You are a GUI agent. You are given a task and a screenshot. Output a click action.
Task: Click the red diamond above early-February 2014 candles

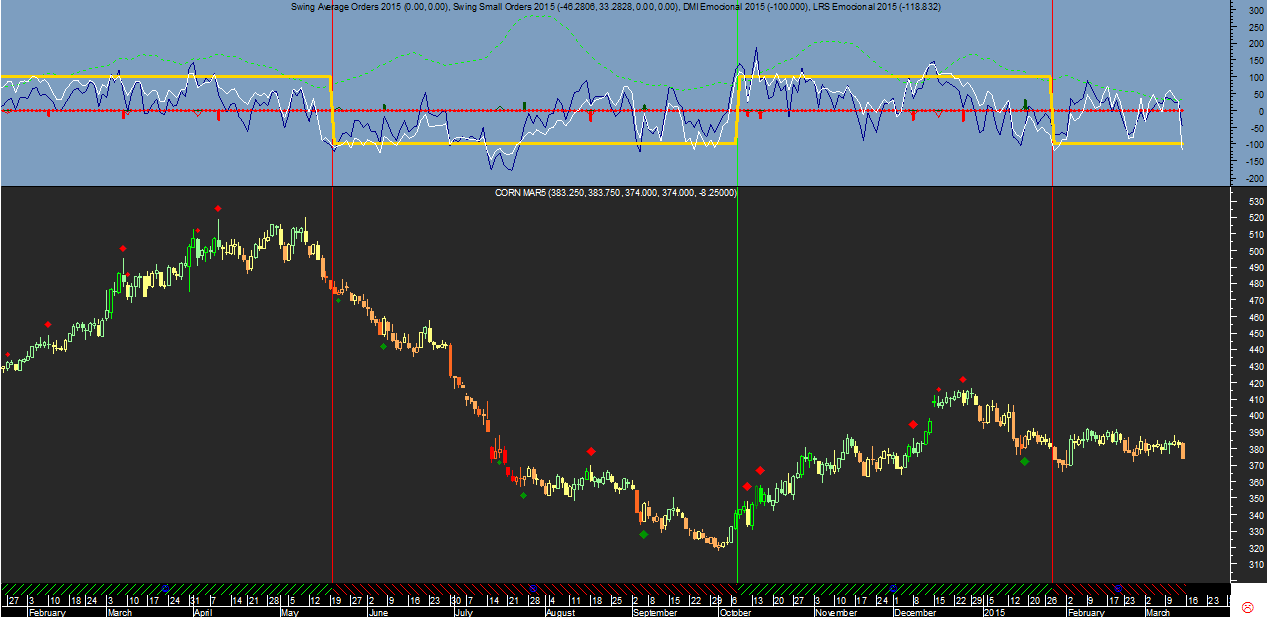48,324
